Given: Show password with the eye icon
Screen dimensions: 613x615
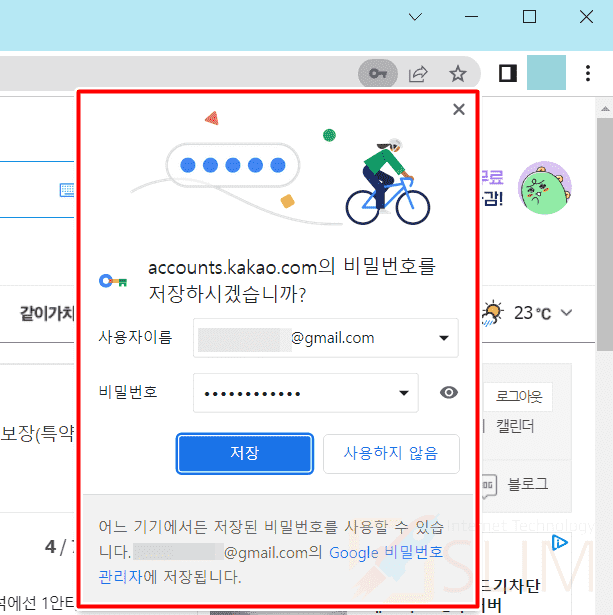Looking at the screenshot, I should [x=449, y=393].
